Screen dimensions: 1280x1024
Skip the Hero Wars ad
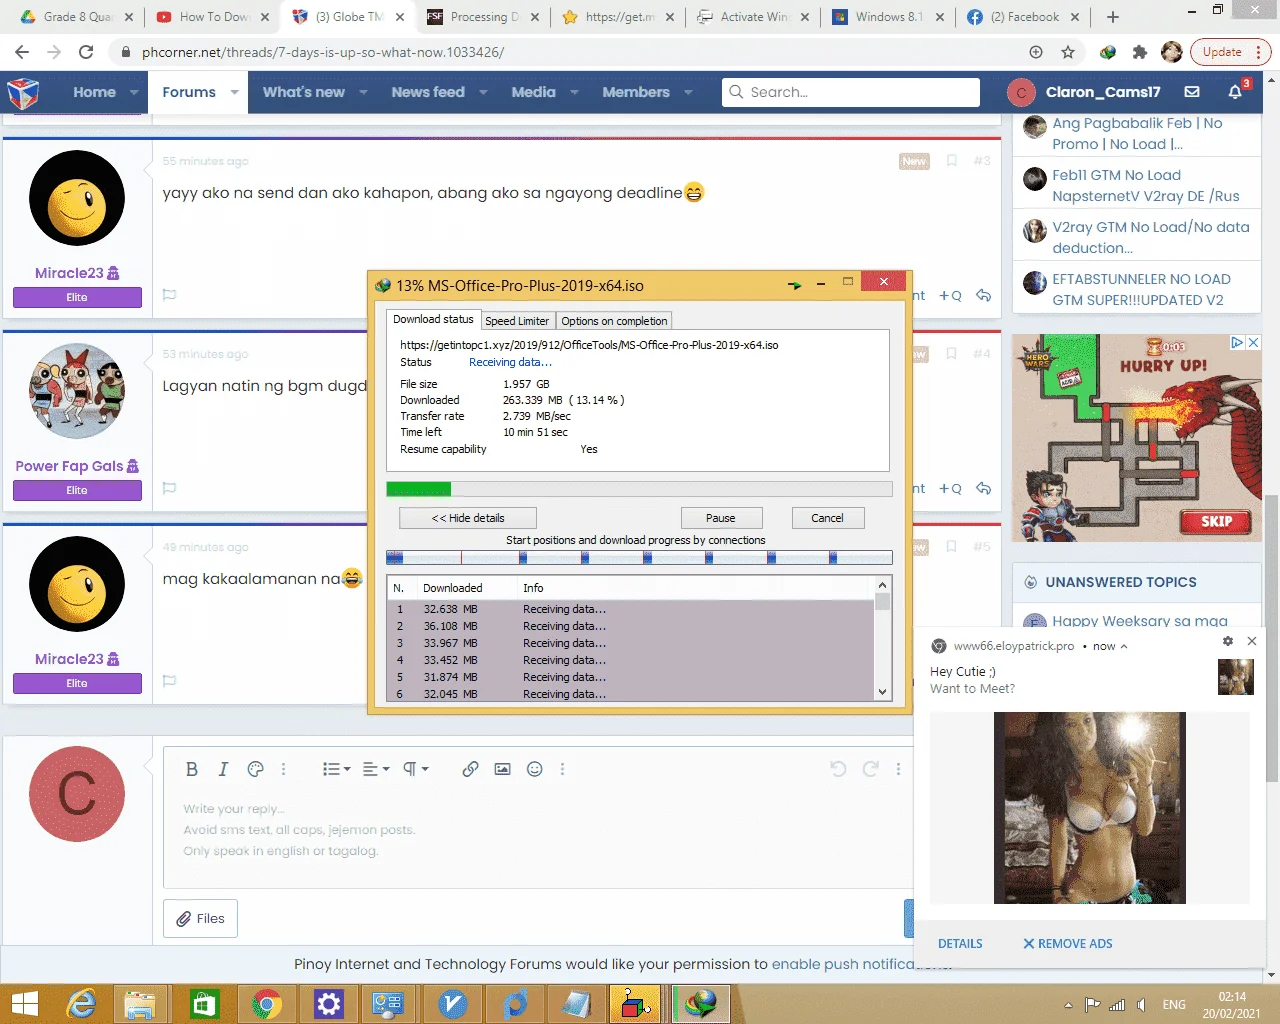[1216, 521]
